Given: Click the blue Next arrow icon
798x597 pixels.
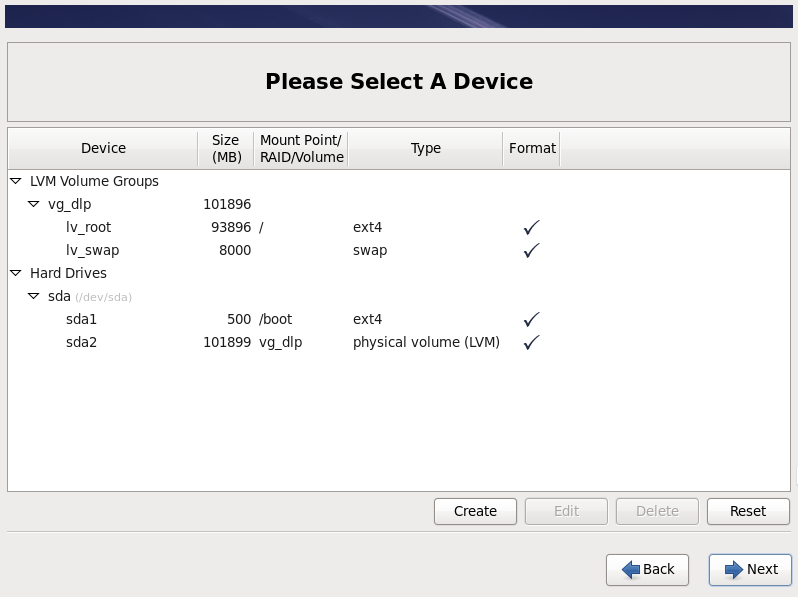Looking at the screenshot, I should coord(734,570).
